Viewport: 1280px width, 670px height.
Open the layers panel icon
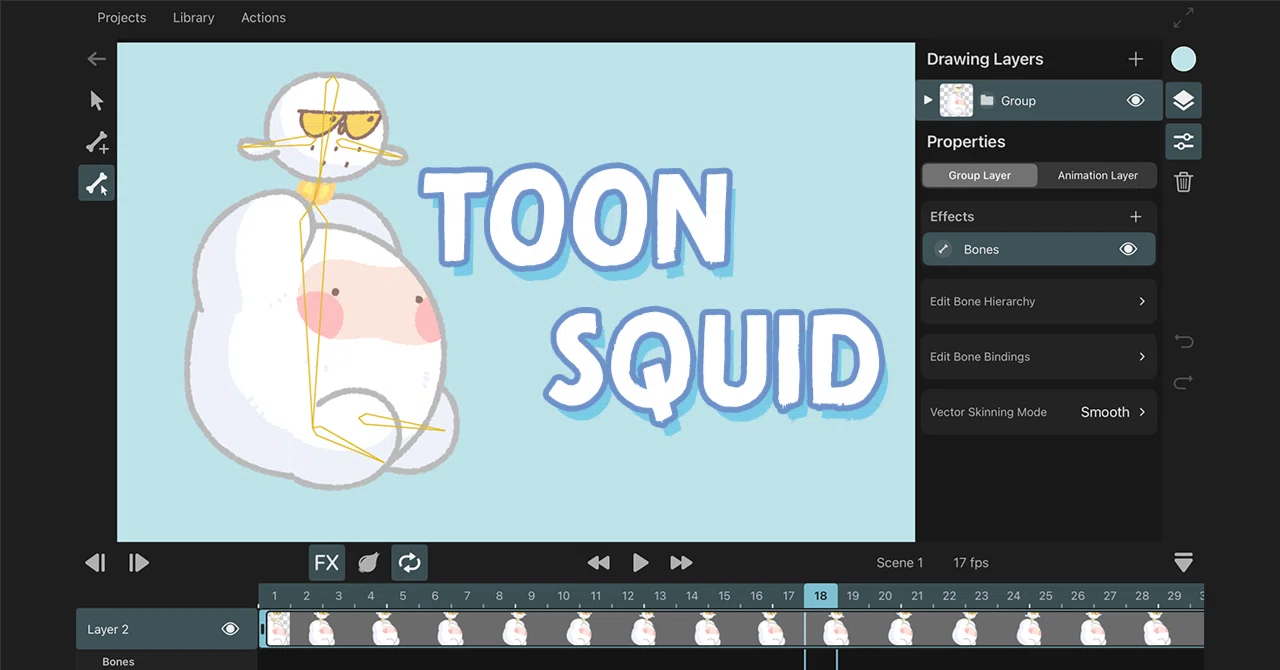pyautogui.click(x=1183, y=101)
